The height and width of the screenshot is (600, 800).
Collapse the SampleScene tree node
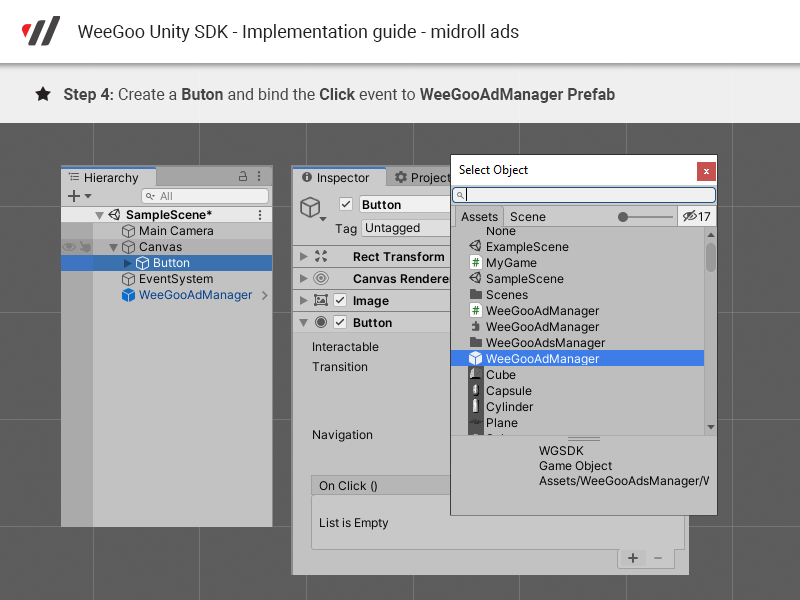99,215
